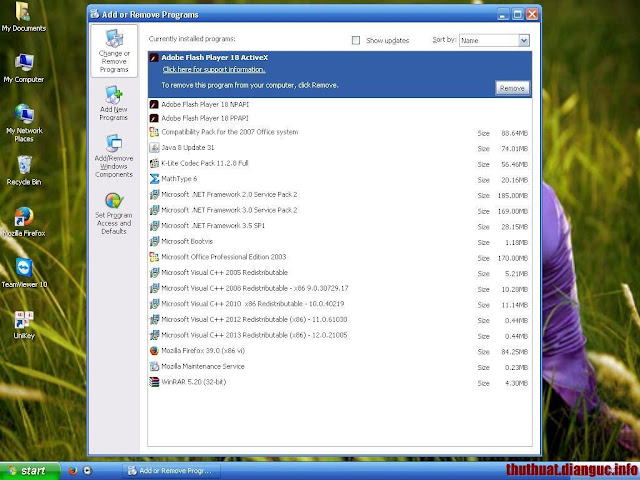Image resolution: width=640 pixels, height=480 pixels.
Task: Click Remove button for Flash ActiveX
Action: pyautogui.click(x=512, y=88)
